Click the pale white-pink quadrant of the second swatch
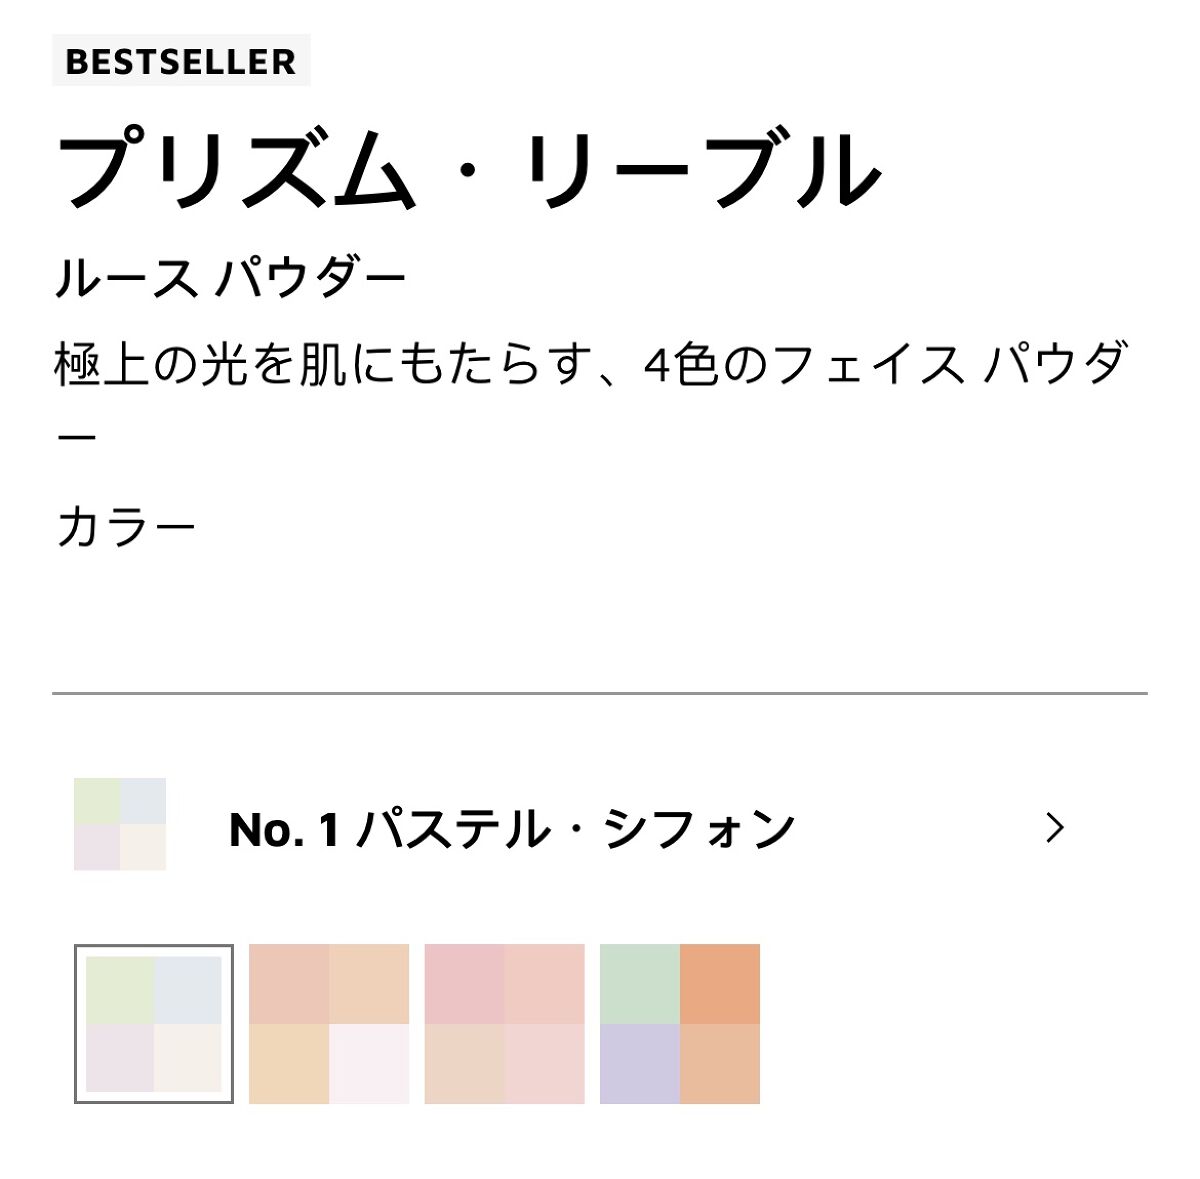 click(x=369, y=1063)
